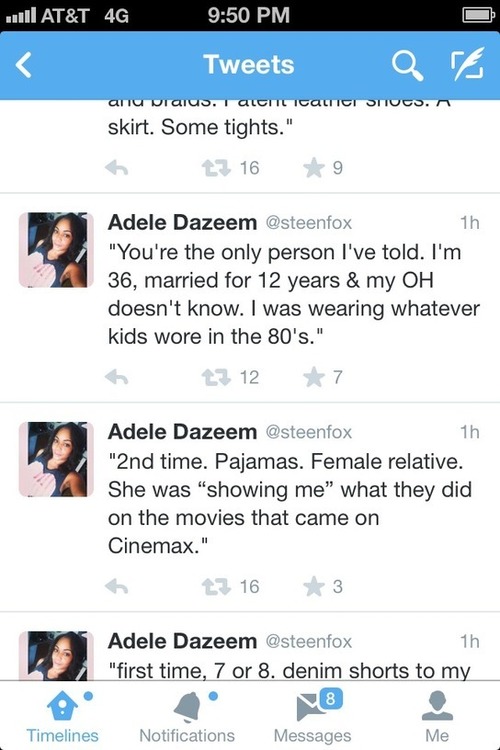Tap the back arrow in the header
This screenshot has width=500, height=750.
[23, 65]
